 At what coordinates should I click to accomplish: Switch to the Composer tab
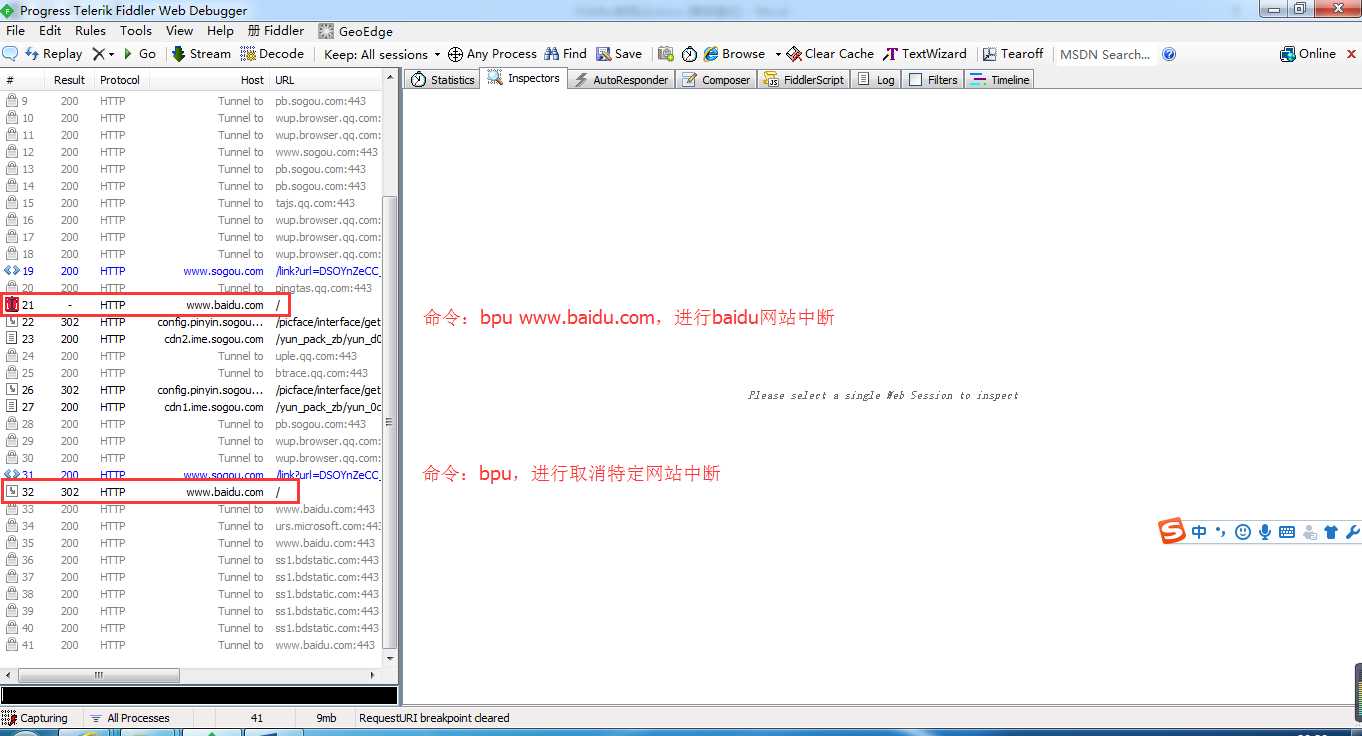716,79
